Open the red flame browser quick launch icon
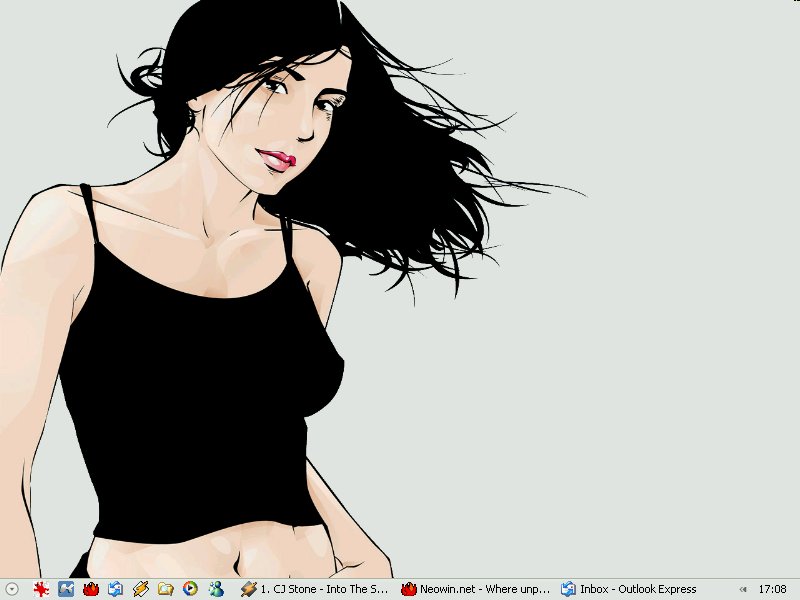Viewport: 800px width, 600px height. (x=91, y=589)
